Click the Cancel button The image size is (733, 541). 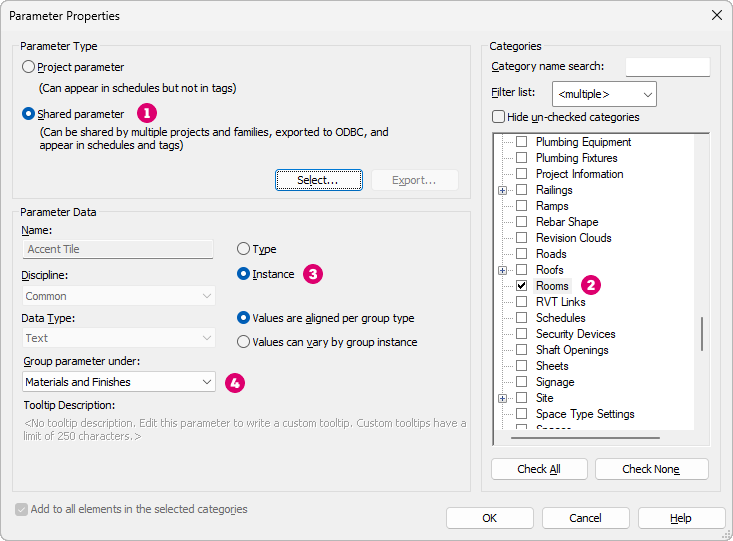tap(585, 518)
